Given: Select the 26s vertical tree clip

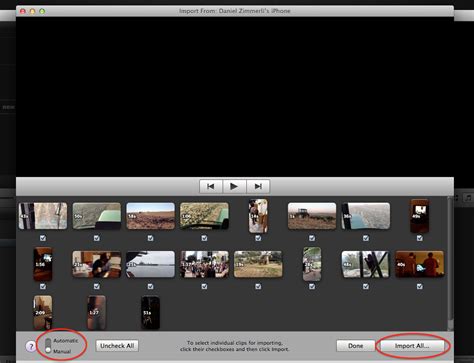Looking at the screenshot, I should pyautogui.click(x=312, y=264).
